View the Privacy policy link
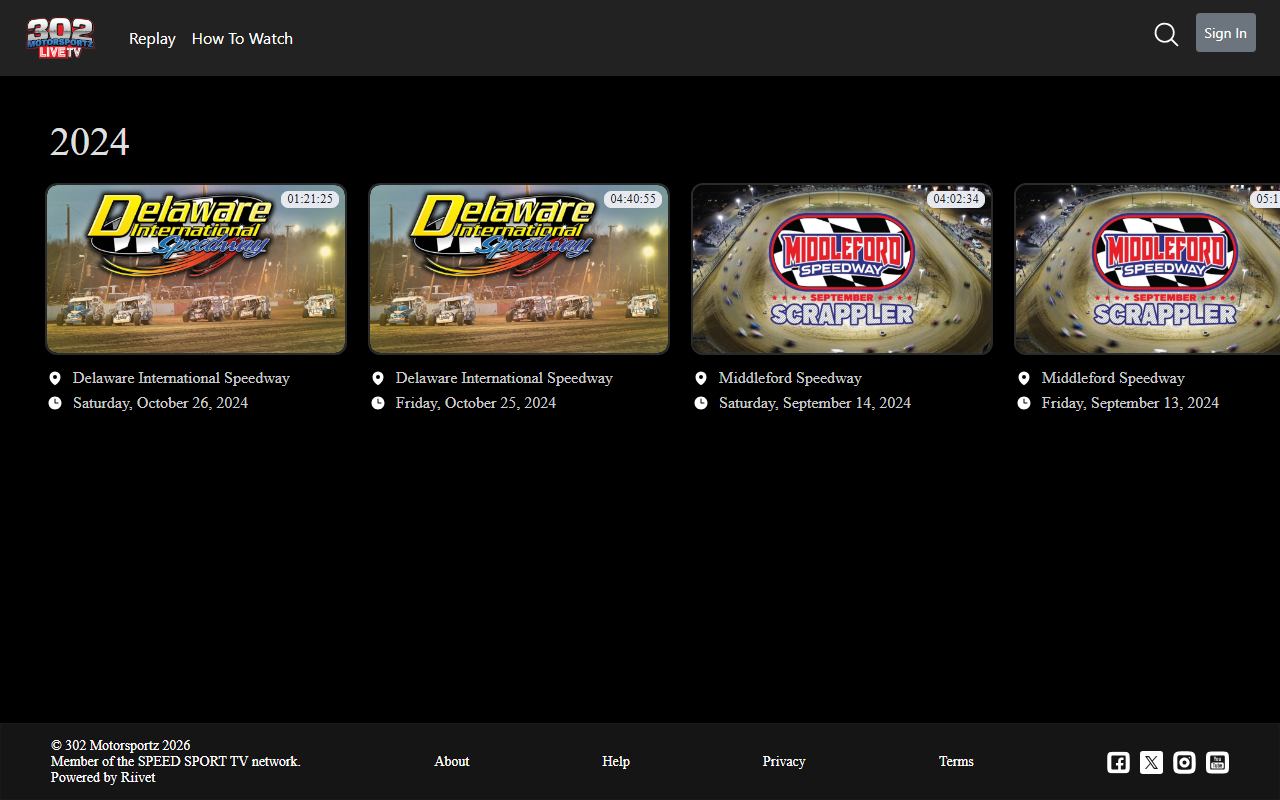The image size is (1280, 800). [x=784, y=761]
